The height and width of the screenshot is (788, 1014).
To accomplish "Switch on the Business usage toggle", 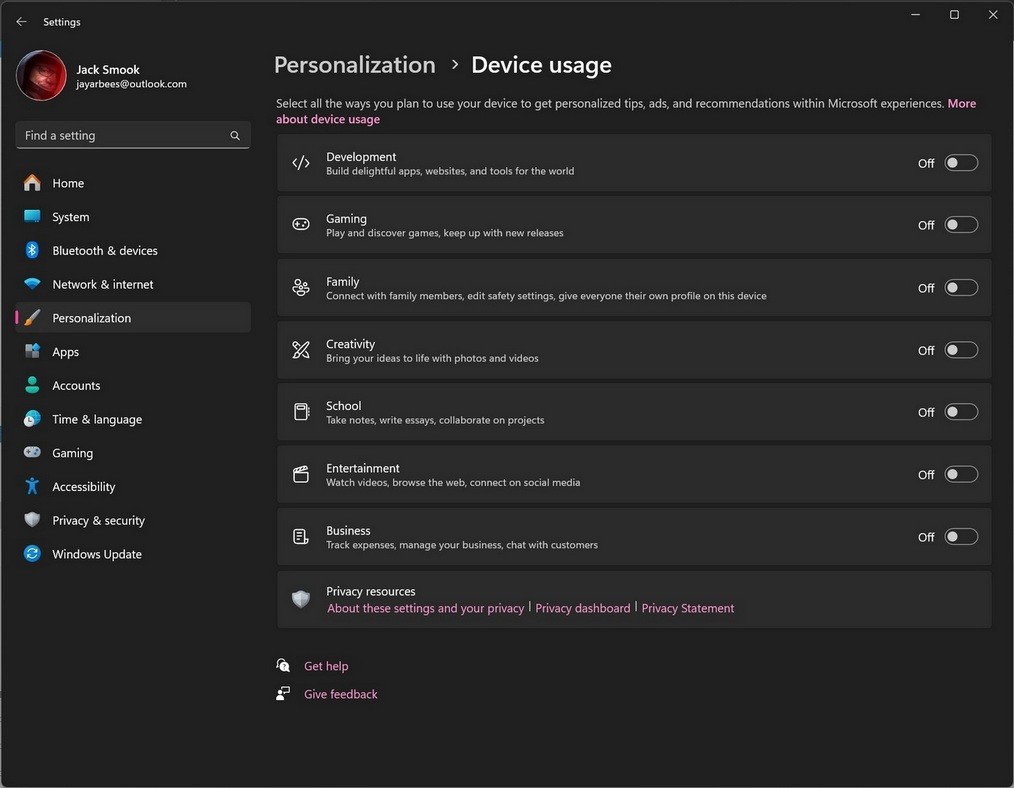I will coord(961,537).
